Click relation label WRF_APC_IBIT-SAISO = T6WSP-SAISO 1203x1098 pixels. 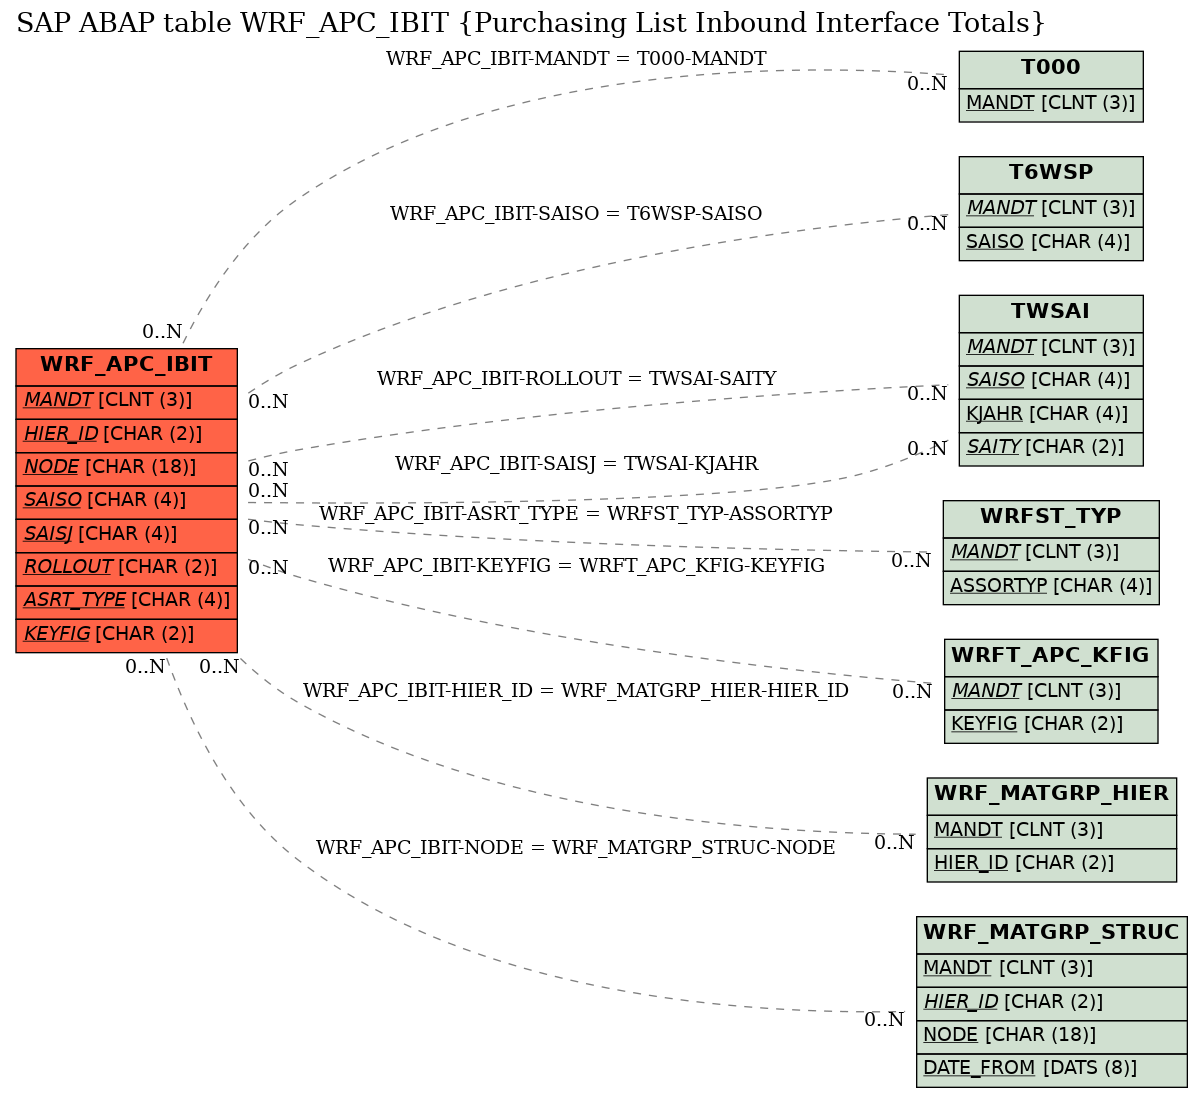(576, 214)
